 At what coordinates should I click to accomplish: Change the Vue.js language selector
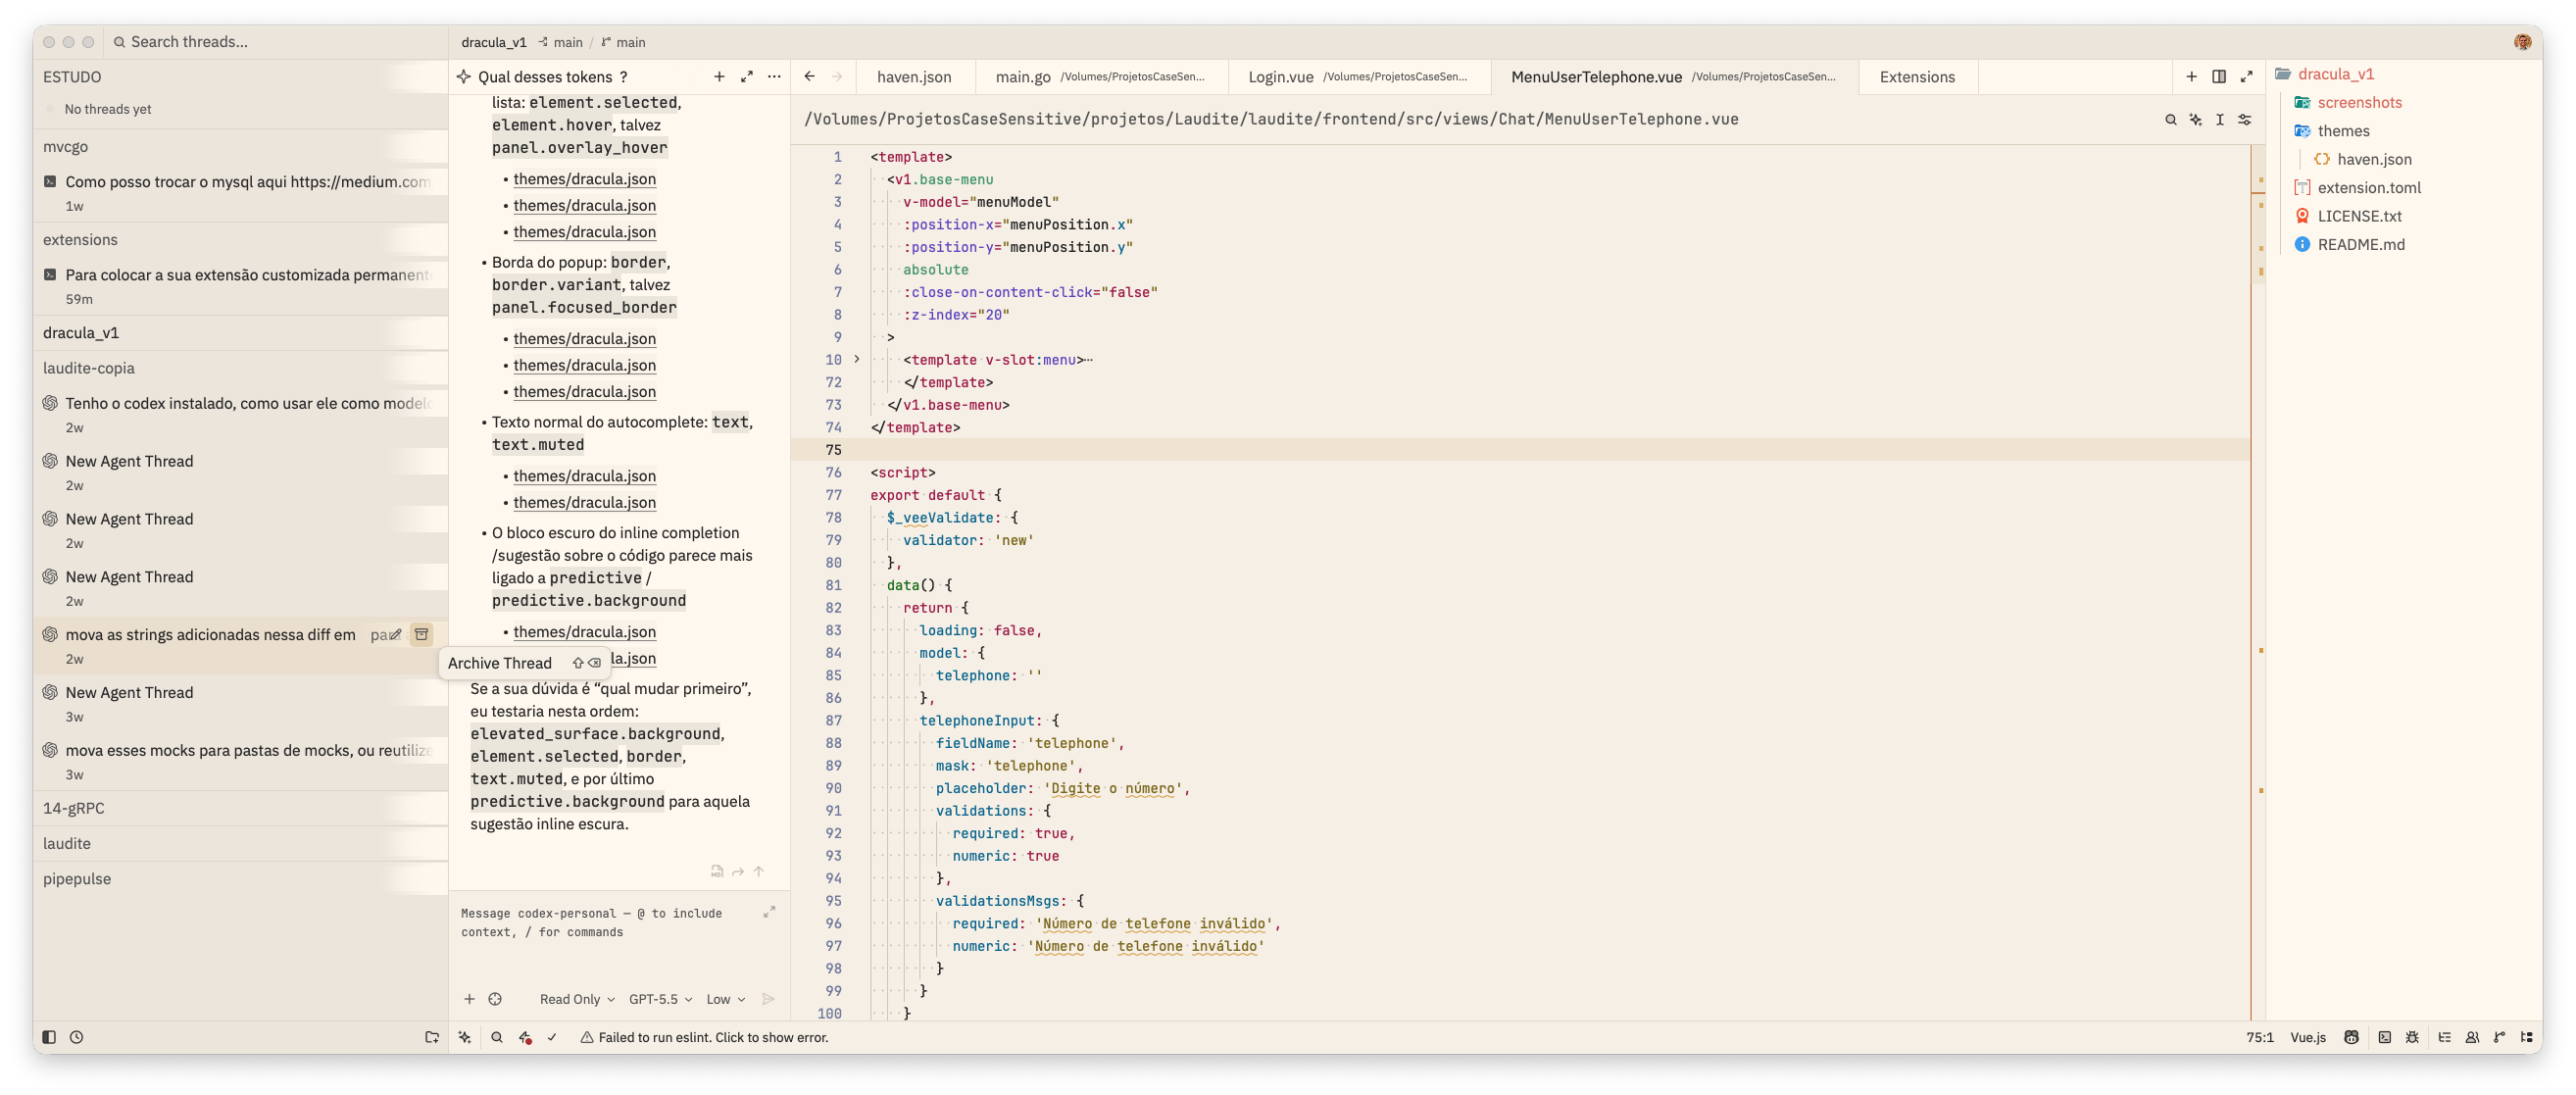coord(2307,1037)
